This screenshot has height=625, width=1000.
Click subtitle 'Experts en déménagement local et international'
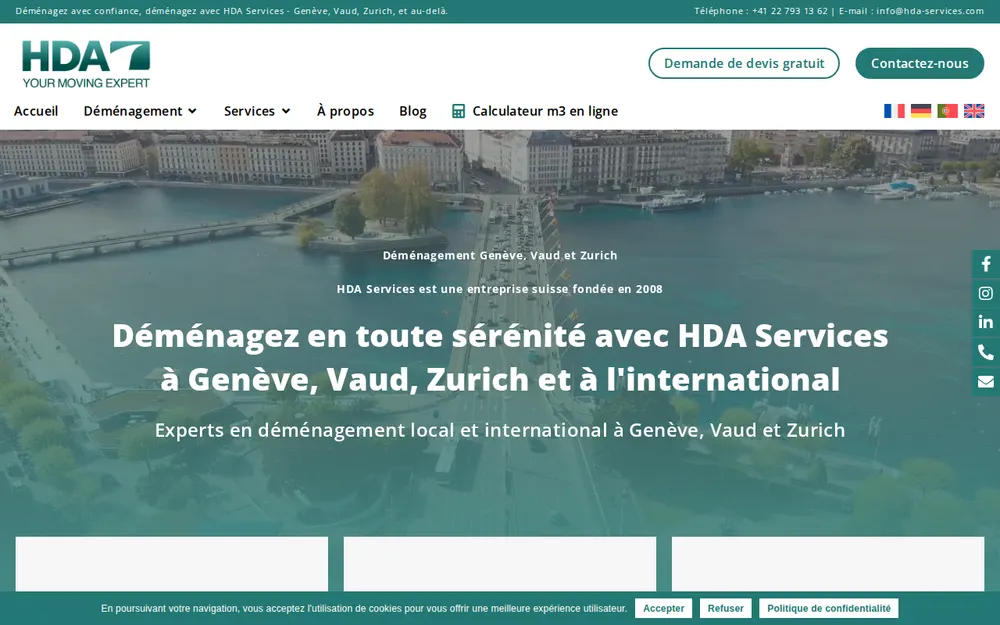pyautogui.click(x=381, y=430)
